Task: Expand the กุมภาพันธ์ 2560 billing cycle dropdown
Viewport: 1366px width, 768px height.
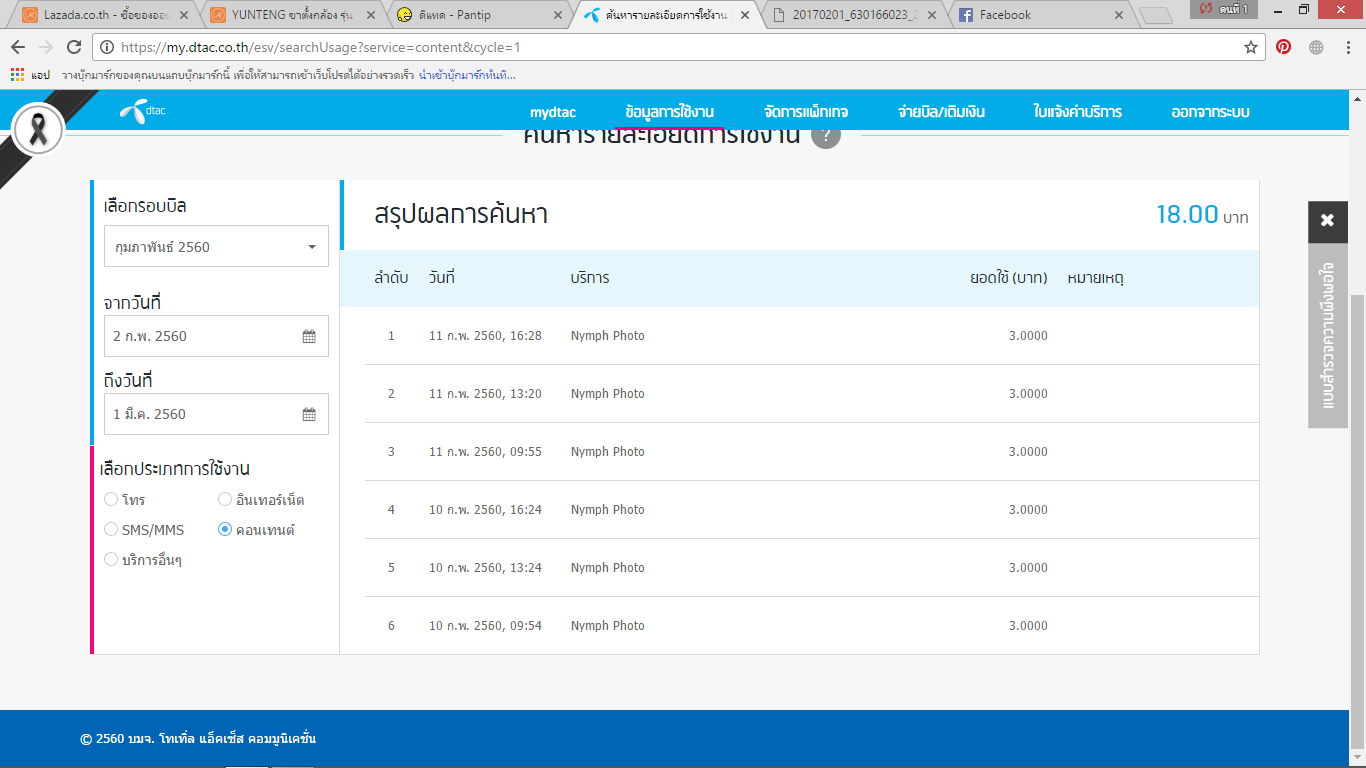Action: pyautogui.click(x=216, y=246)
